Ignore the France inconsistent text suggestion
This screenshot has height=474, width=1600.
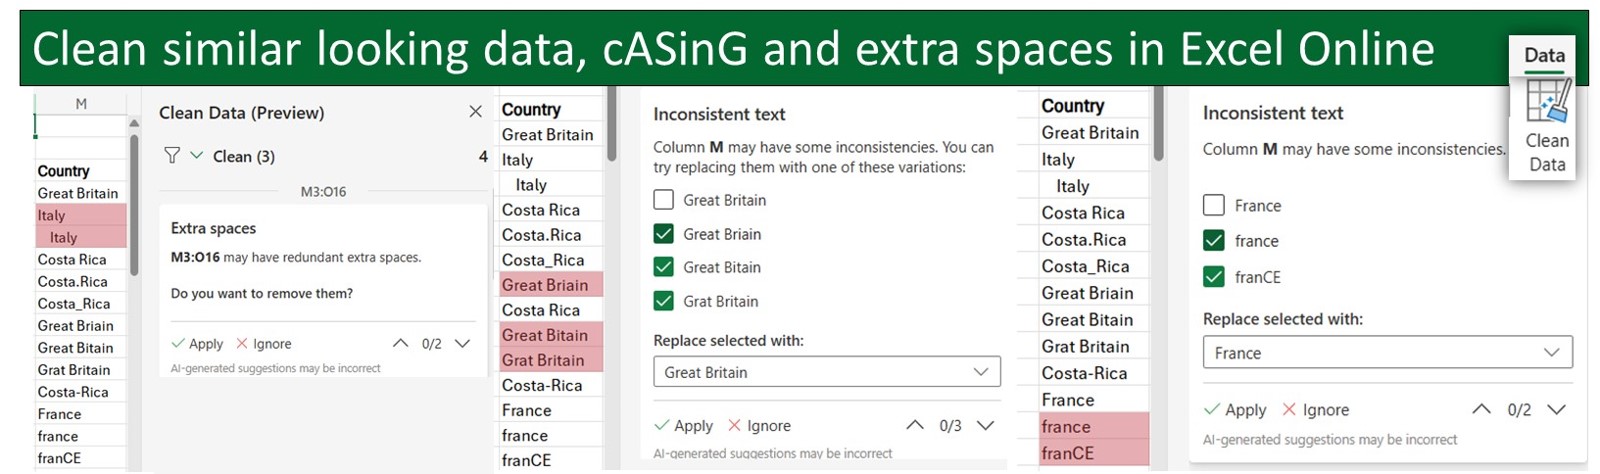pos(1315,410)
